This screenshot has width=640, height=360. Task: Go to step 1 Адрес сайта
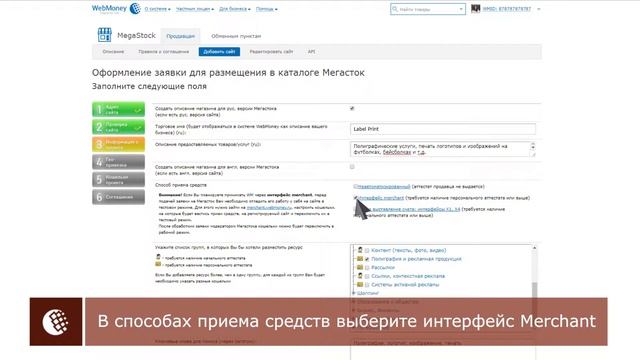pyautogui.click(x=118, y=109)
